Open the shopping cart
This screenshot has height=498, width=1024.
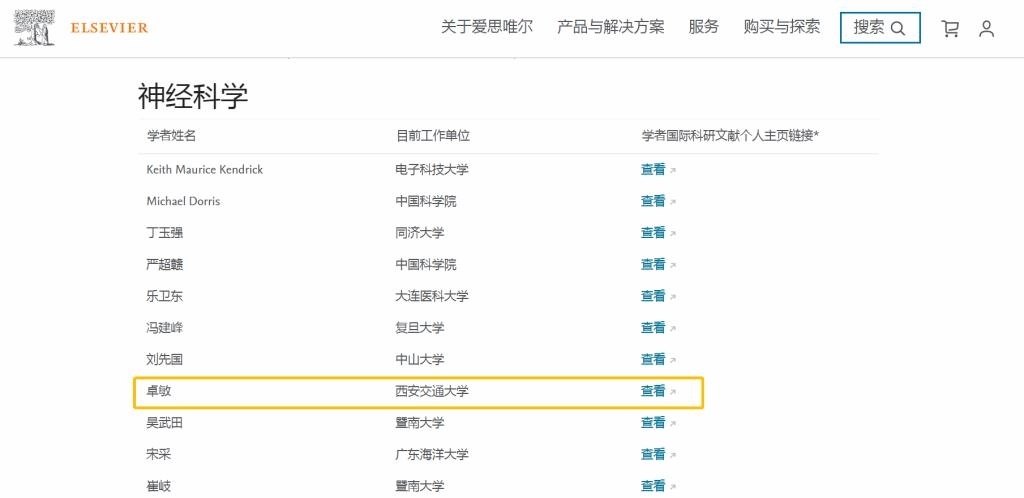point(950,29)
